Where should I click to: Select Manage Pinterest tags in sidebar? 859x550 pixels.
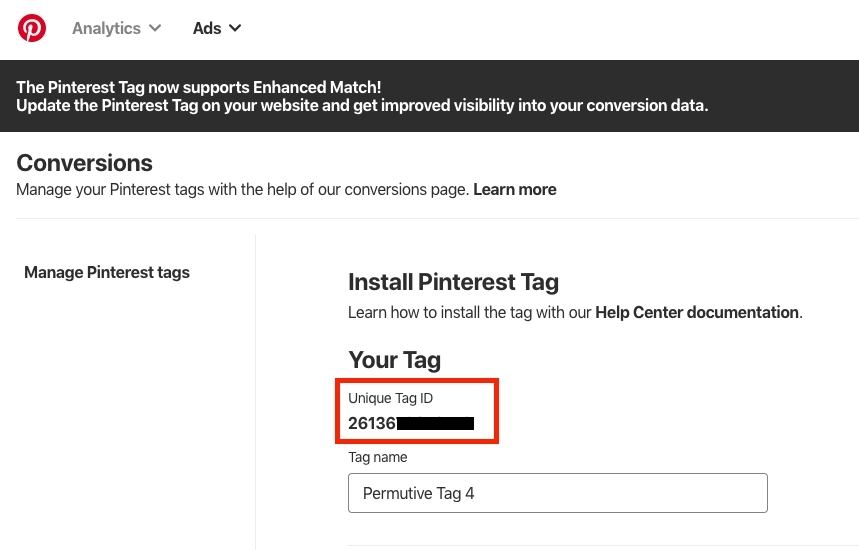[x=107, y=272]
